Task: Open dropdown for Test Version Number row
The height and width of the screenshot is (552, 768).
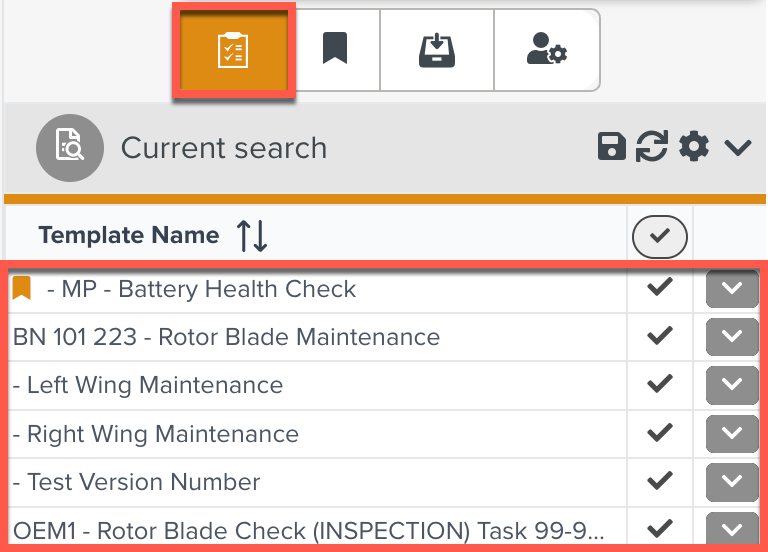Action: [732, 482]
